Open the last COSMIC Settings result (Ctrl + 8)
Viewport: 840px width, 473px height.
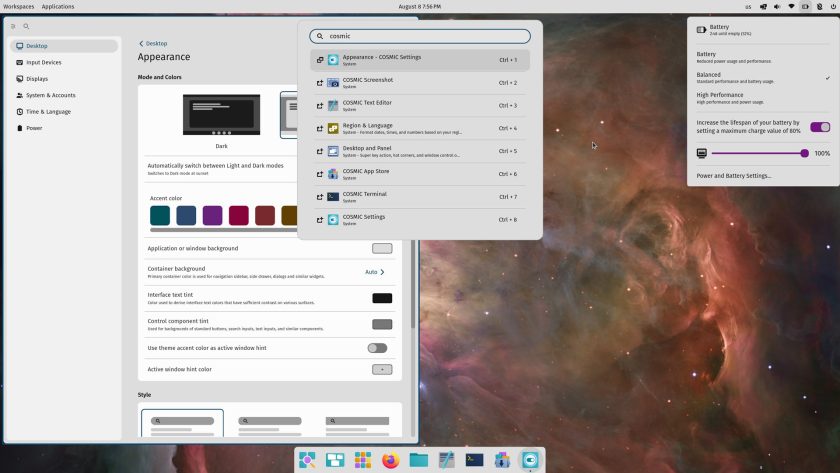[419, 220]
